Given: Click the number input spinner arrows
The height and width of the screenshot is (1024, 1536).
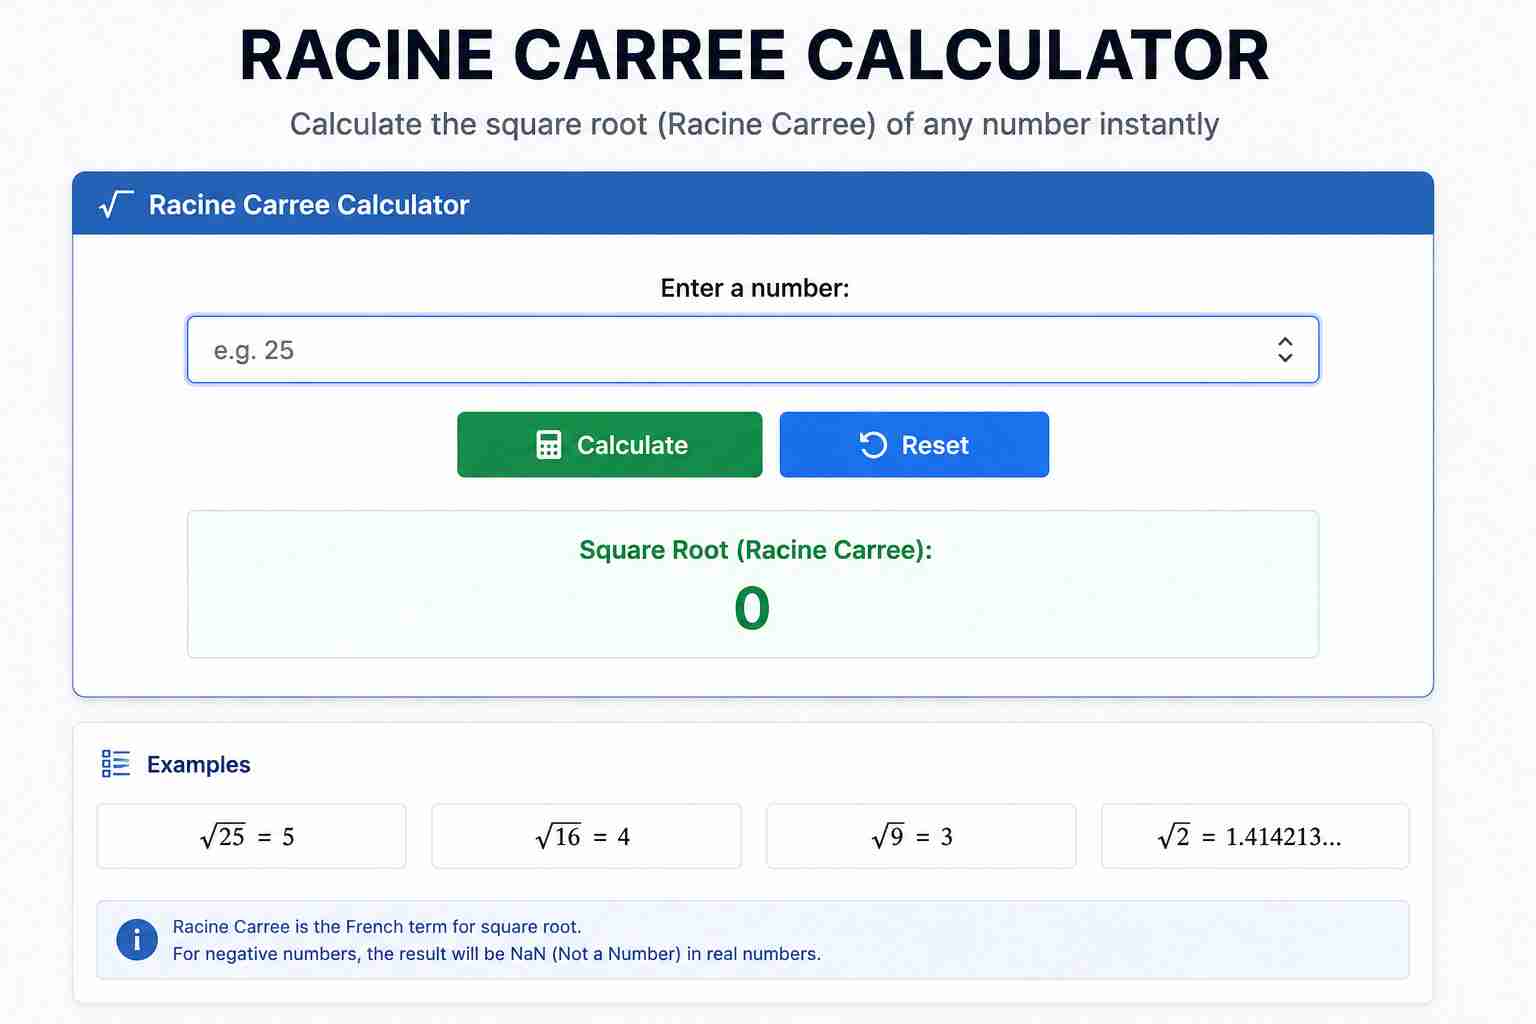Looking at the screenshot, I should (1285, 350).
